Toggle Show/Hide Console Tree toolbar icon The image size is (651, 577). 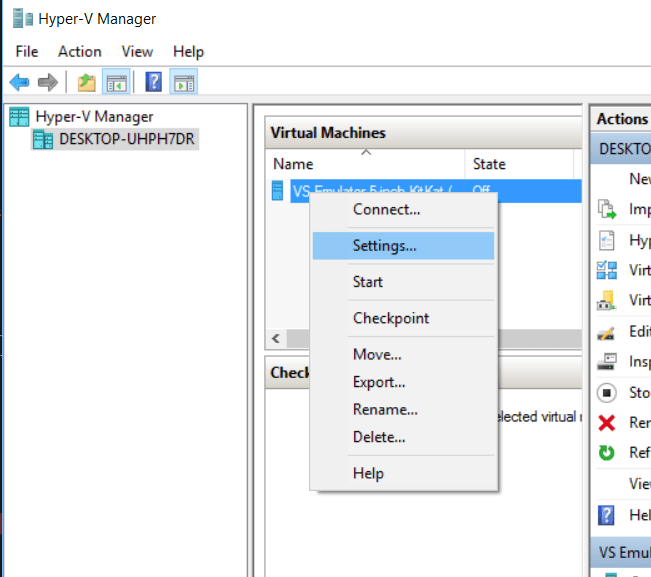[116, 82]
